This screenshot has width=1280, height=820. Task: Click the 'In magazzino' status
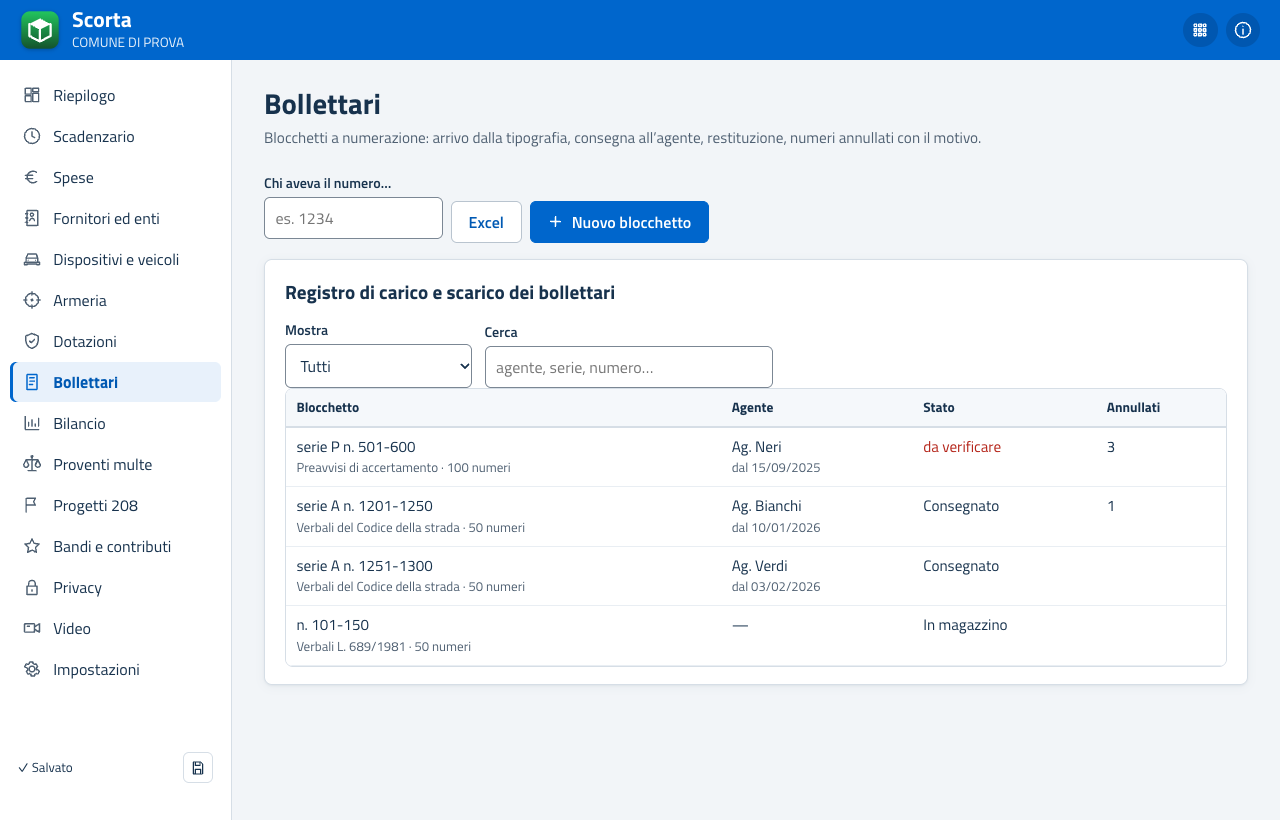pyautogui.click(x=965, y=625)
